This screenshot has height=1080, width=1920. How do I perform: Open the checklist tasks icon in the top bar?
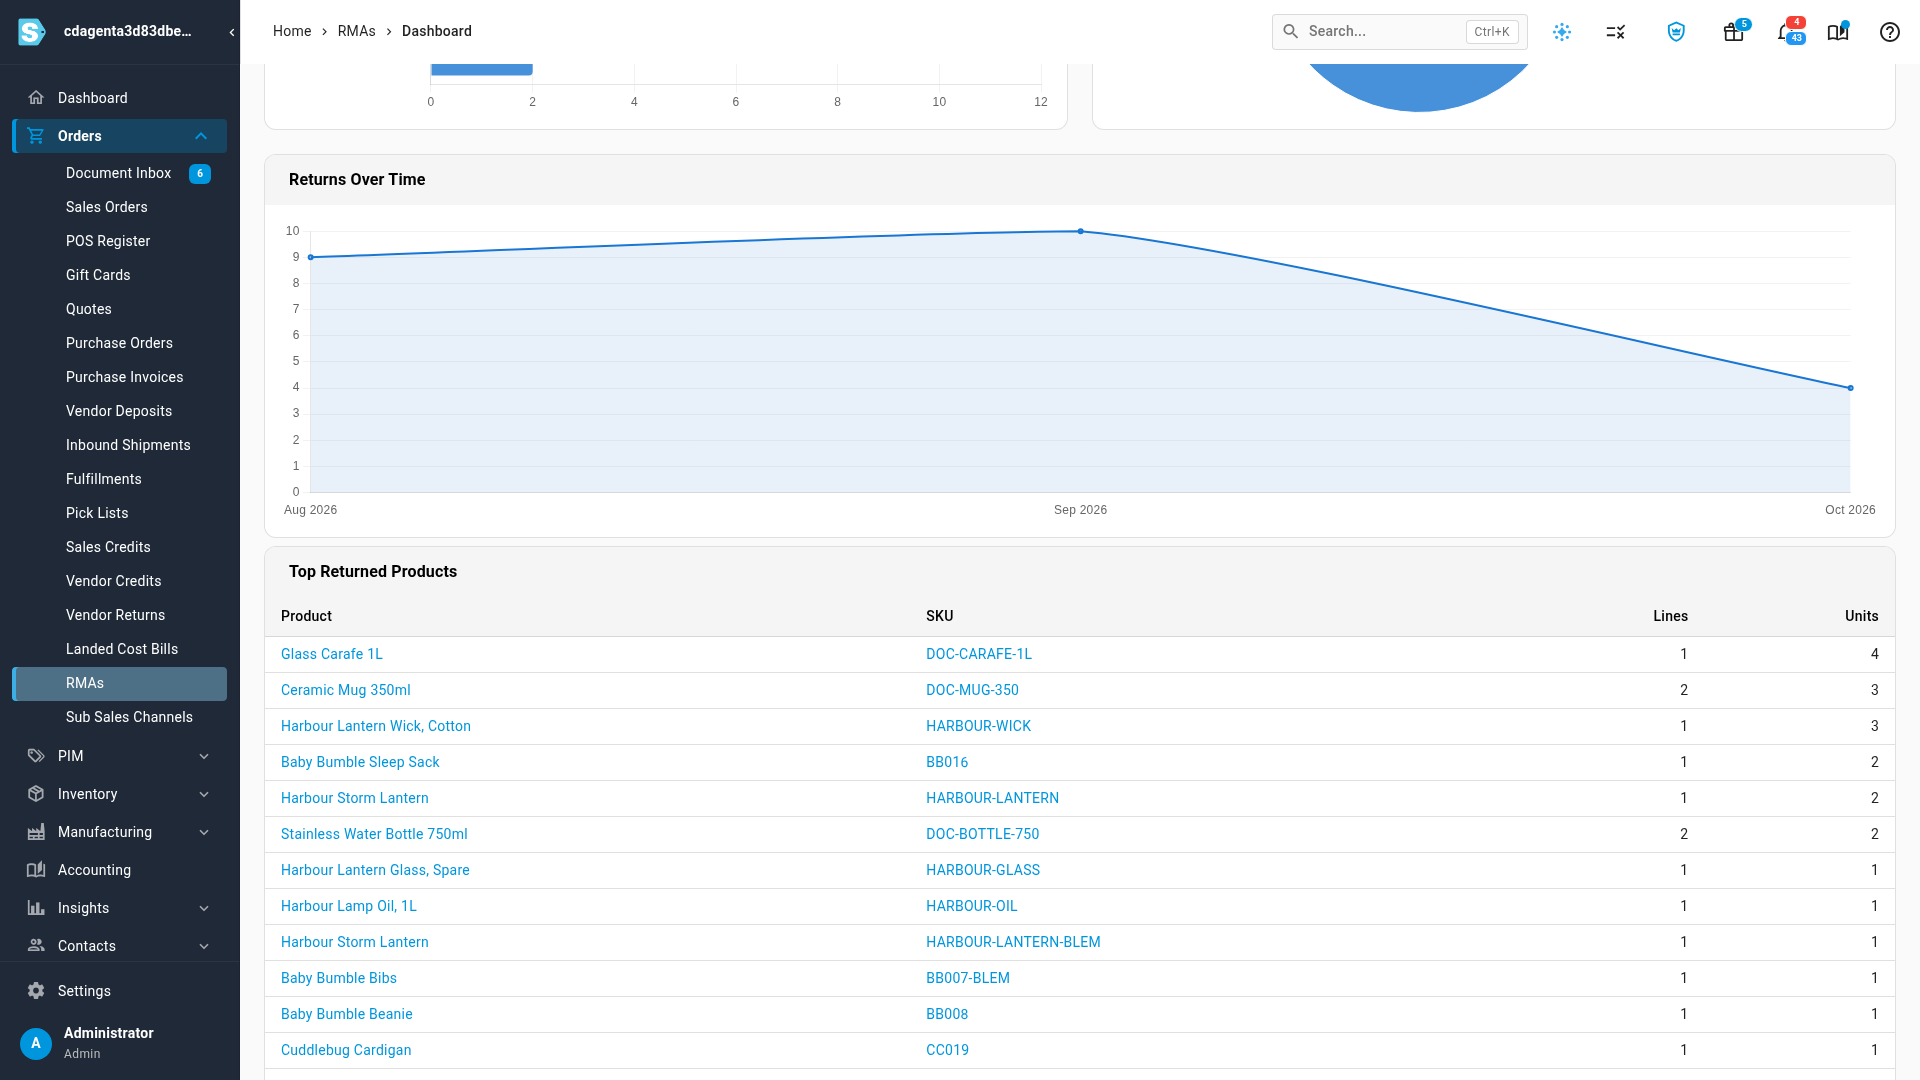tap(1616, 32)
